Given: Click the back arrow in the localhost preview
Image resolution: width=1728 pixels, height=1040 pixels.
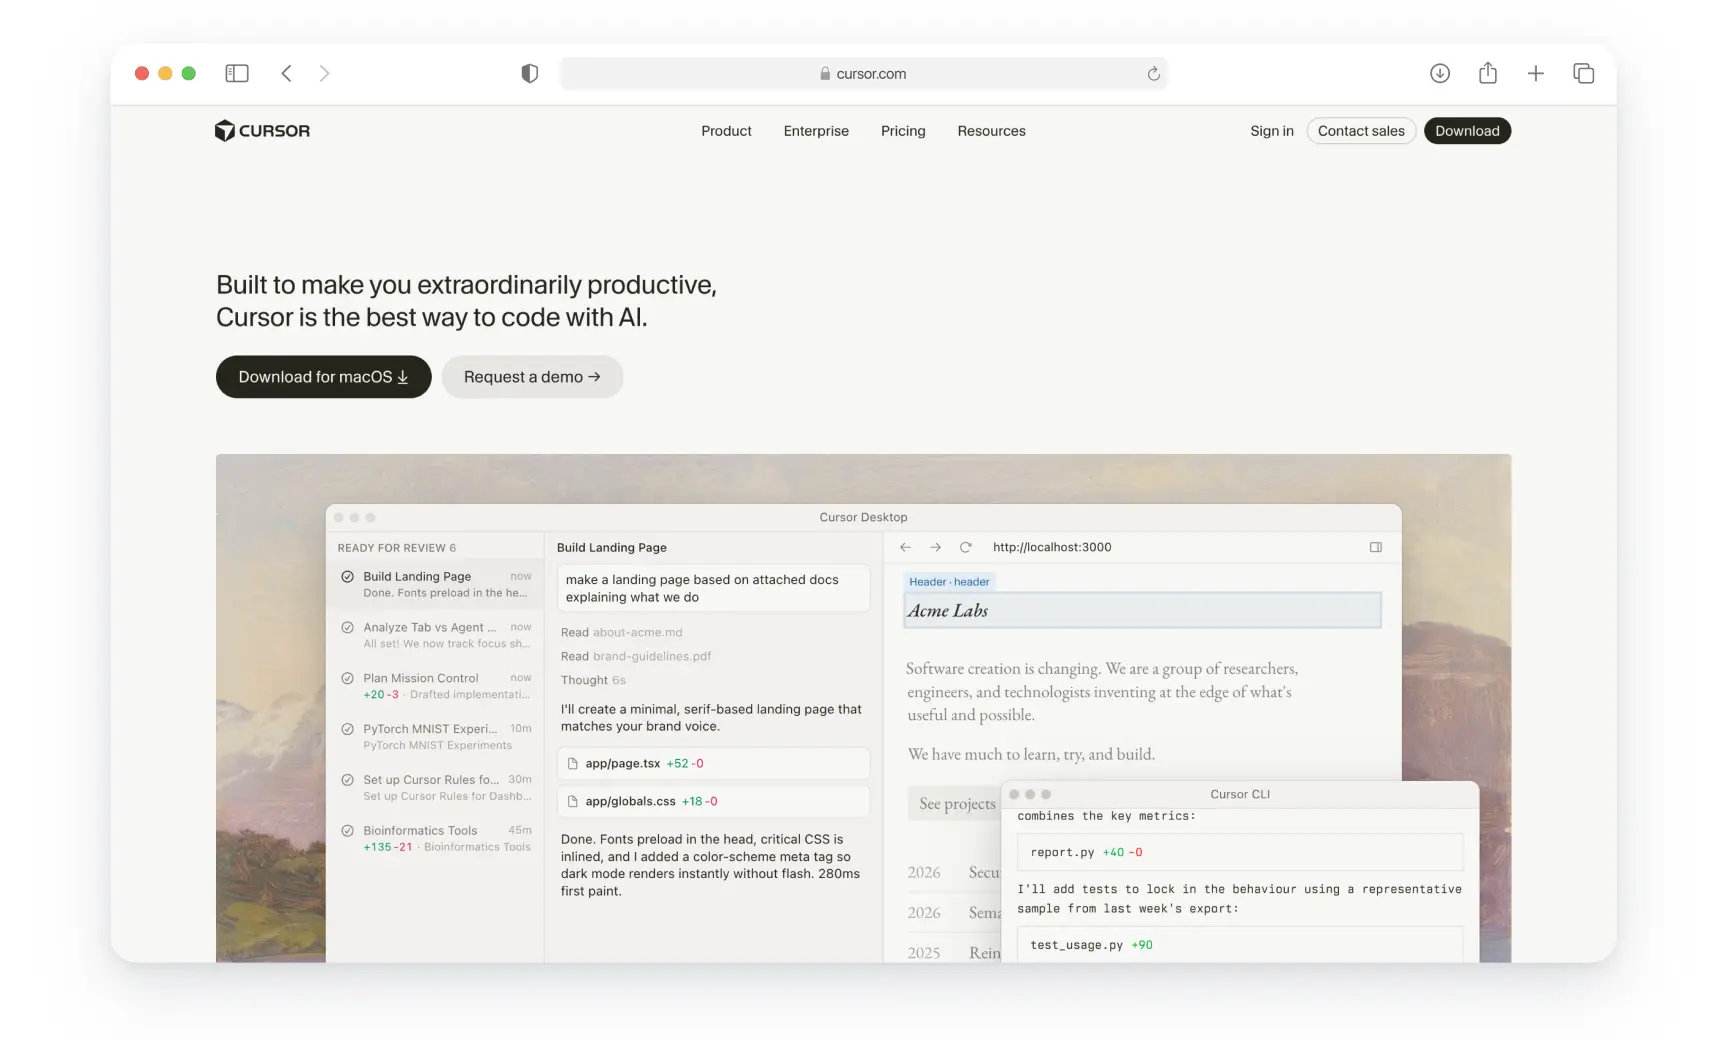Looking at the screenshot, I should point(906,547).
